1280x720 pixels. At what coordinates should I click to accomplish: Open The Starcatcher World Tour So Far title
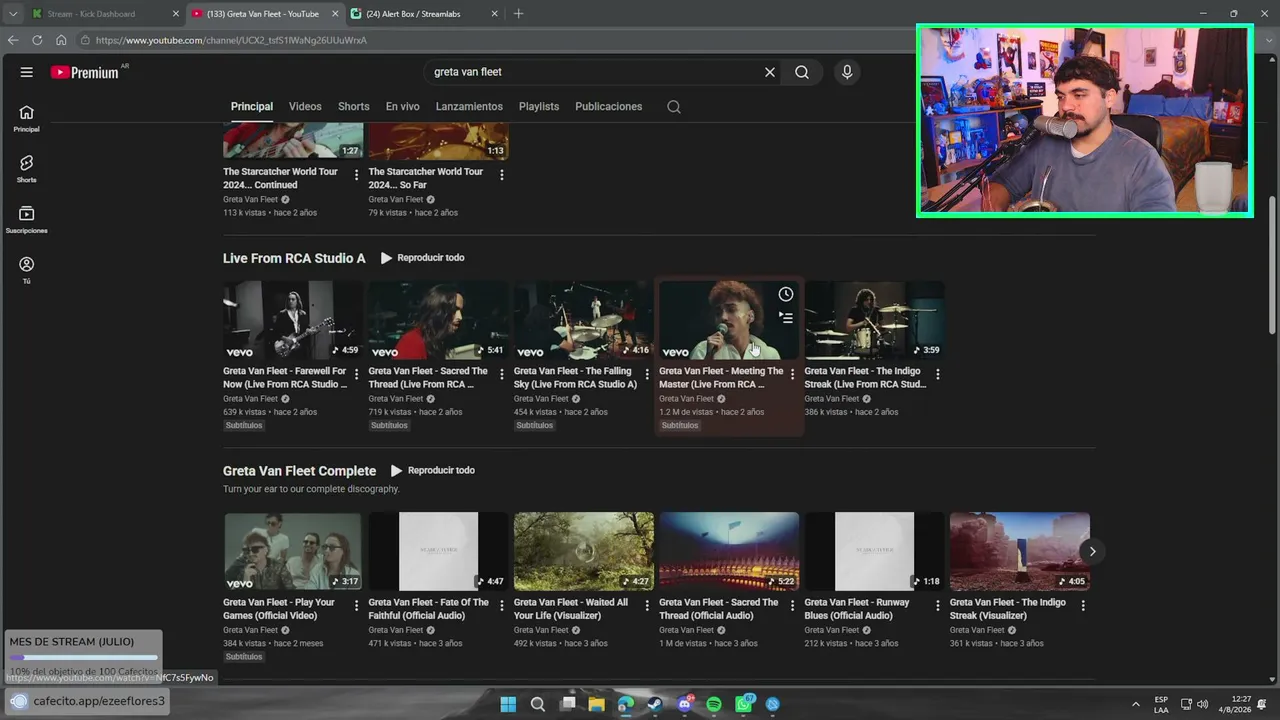click(425, 178)
